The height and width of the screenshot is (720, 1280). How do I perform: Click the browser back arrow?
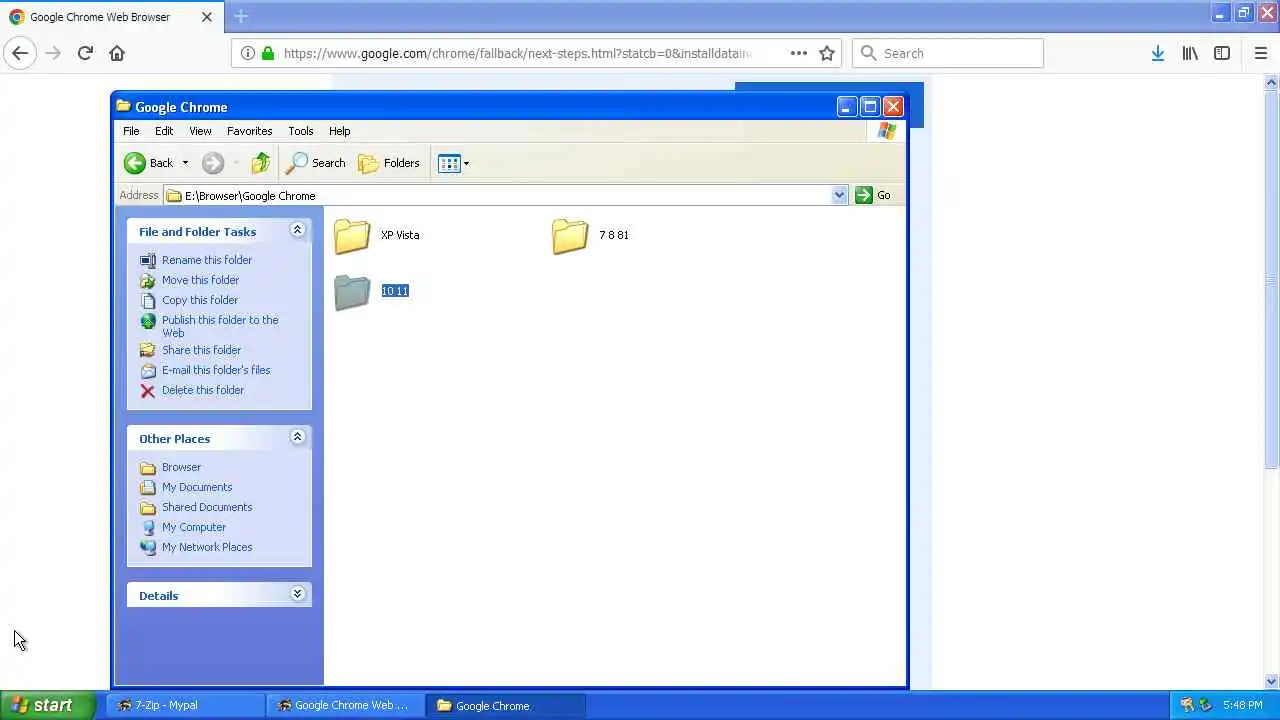[x=20, y=53]
